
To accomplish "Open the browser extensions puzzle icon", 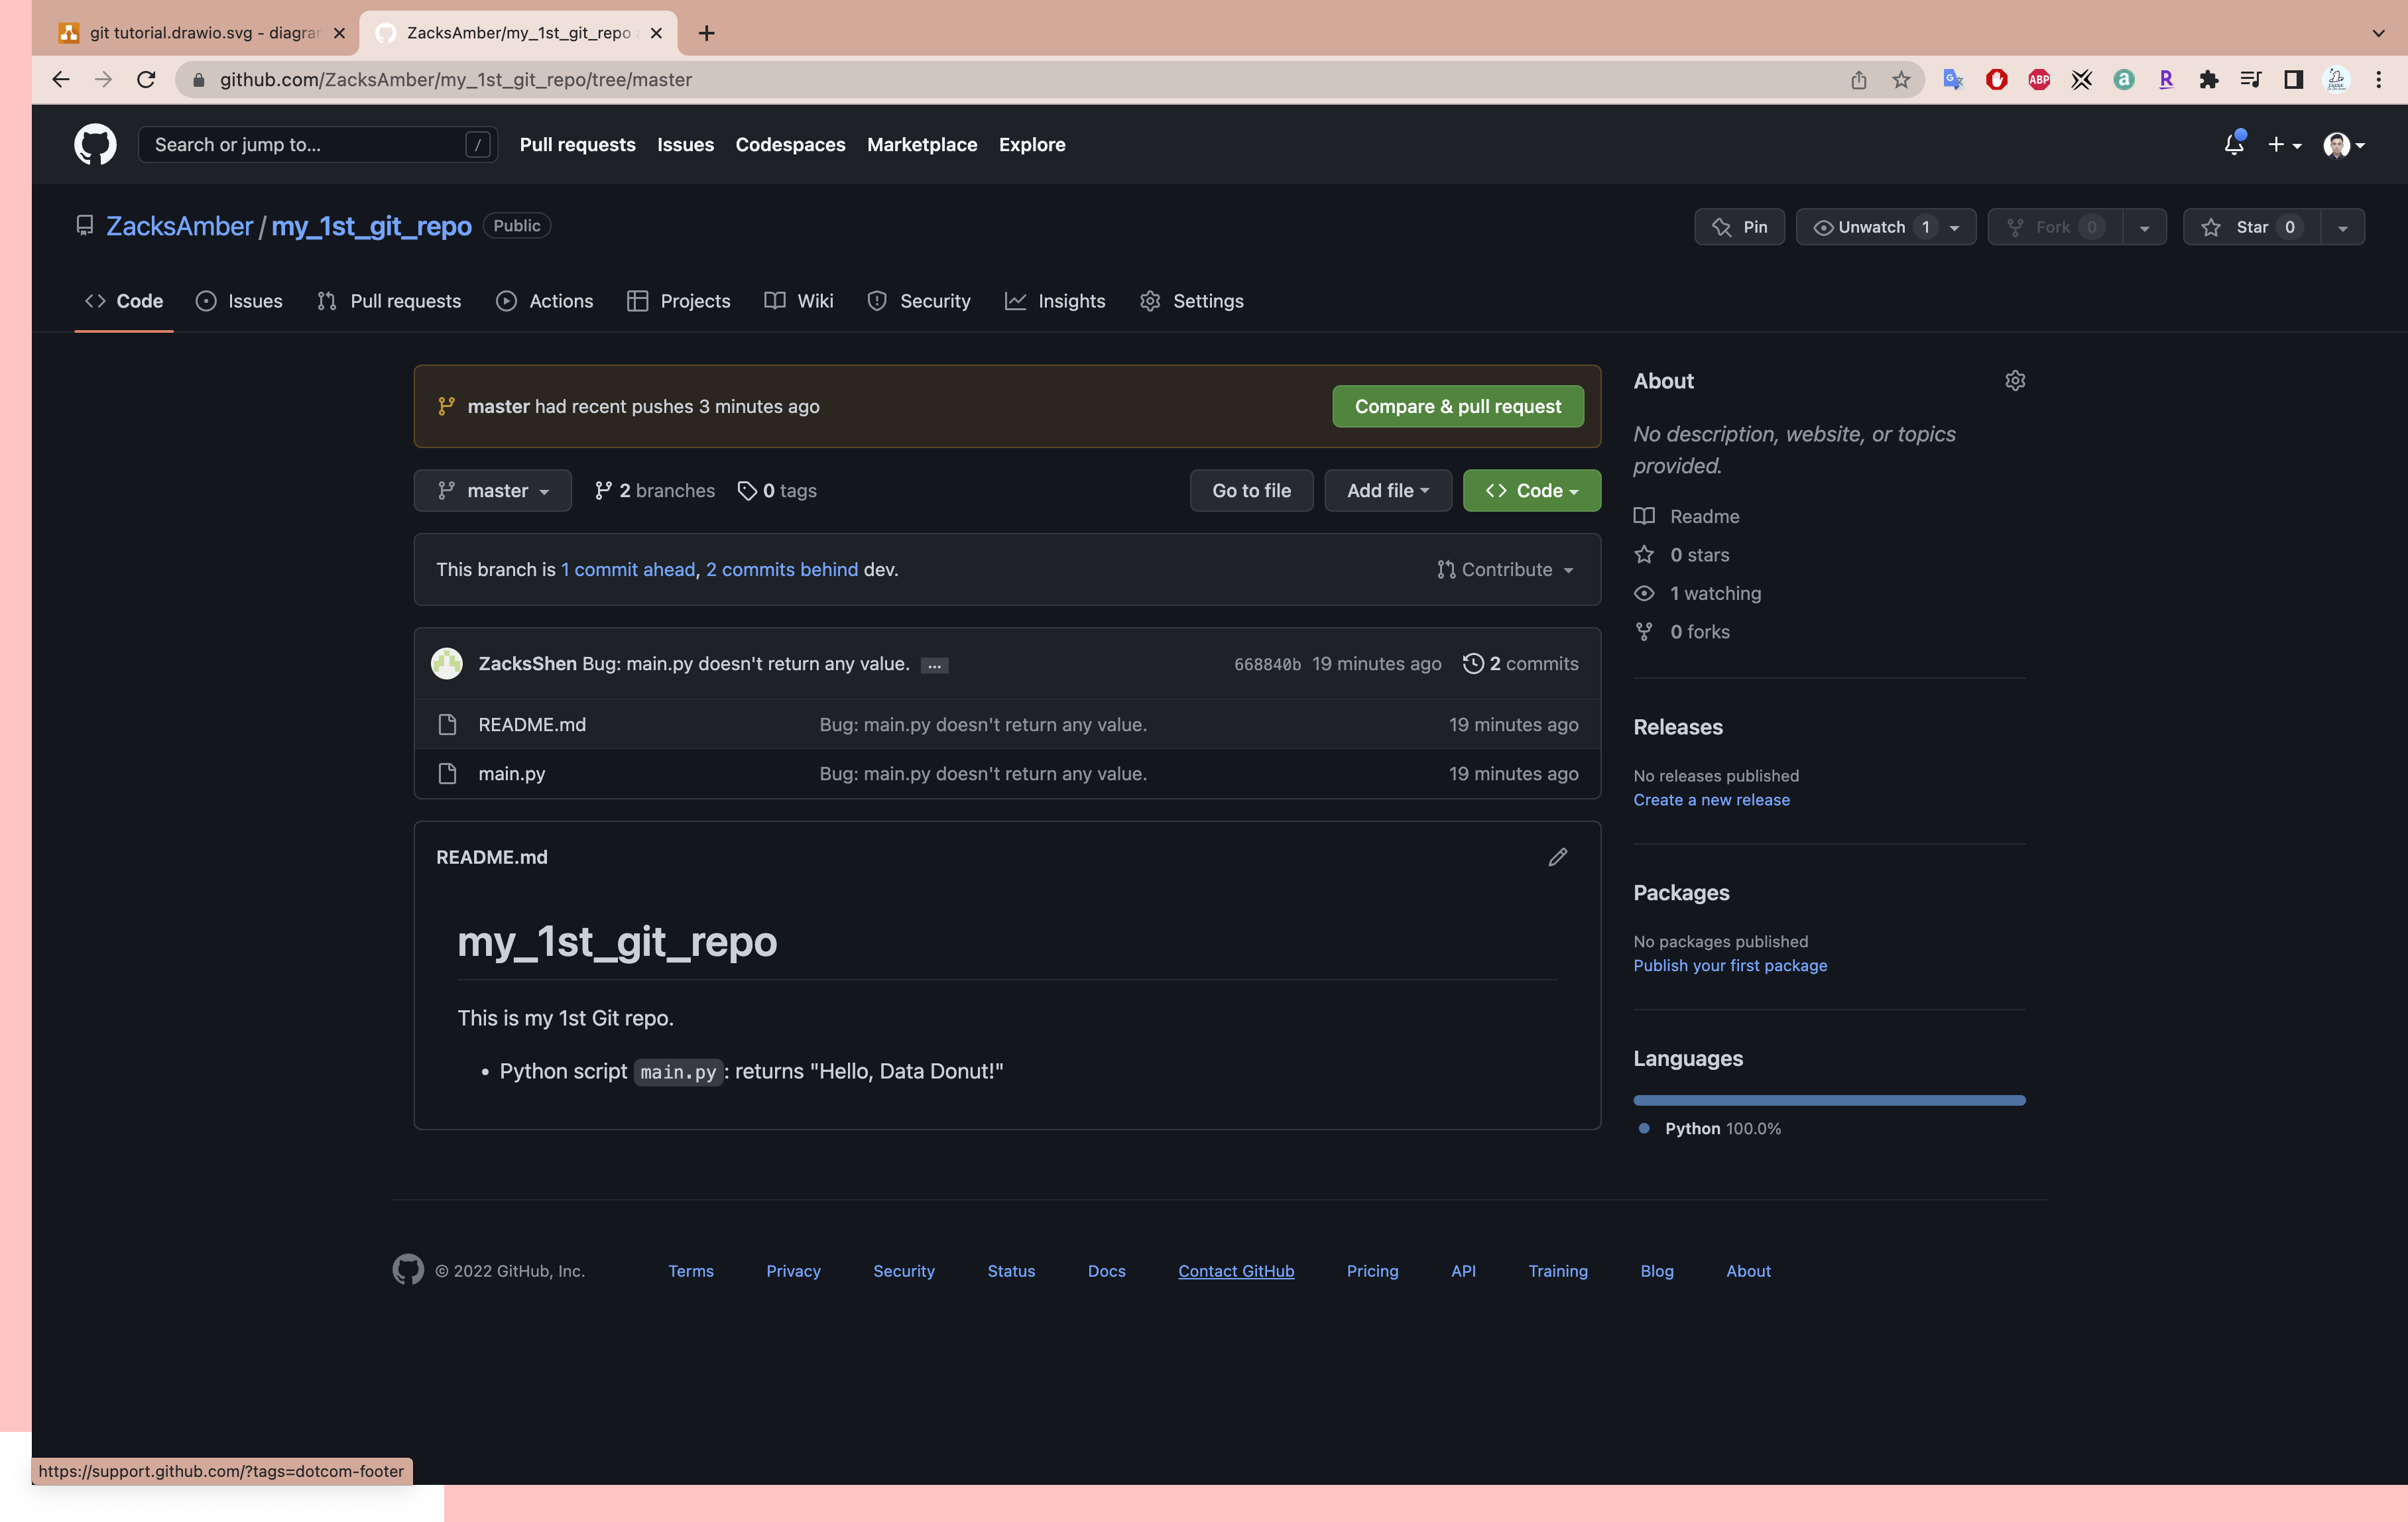I will coord(2208,80).
